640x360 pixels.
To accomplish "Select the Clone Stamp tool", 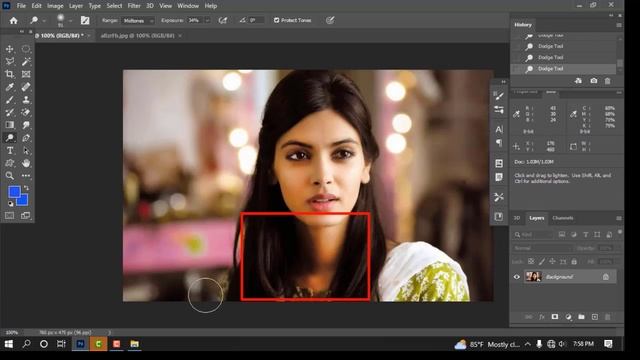I will tap(26, 100).
